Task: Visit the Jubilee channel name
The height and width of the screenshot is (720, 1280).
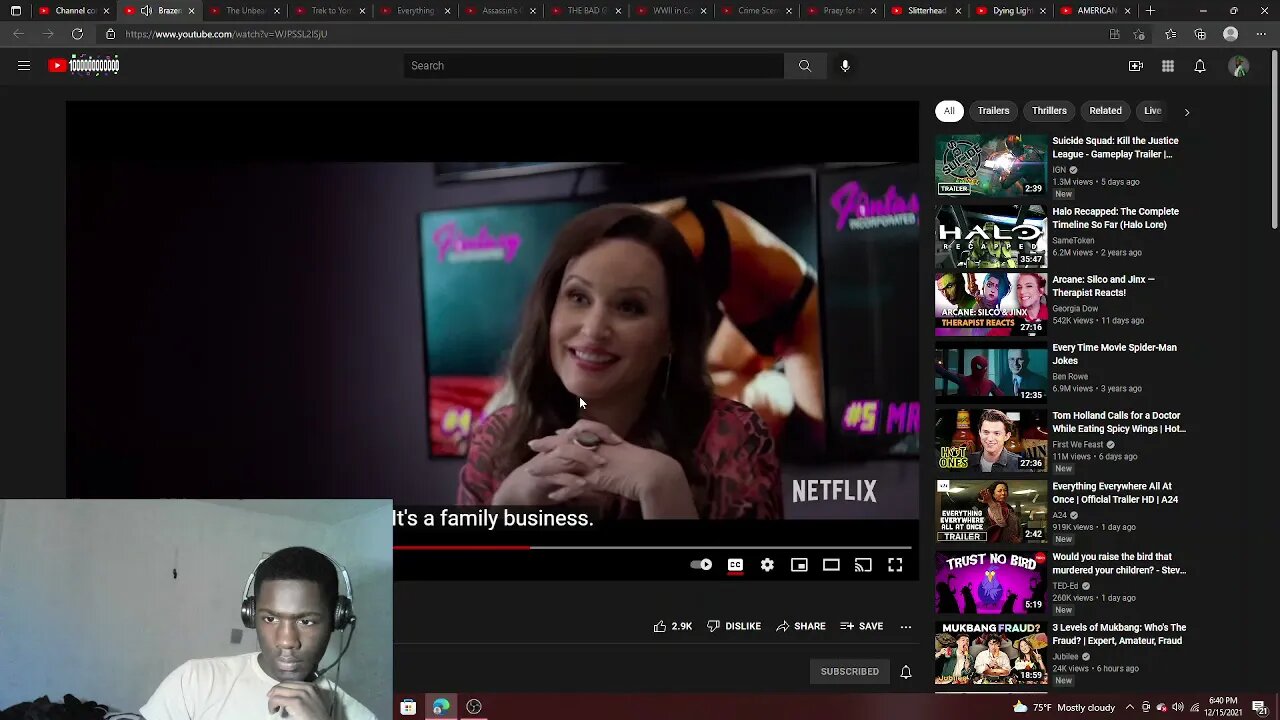Action: [x=1065, y=656]
